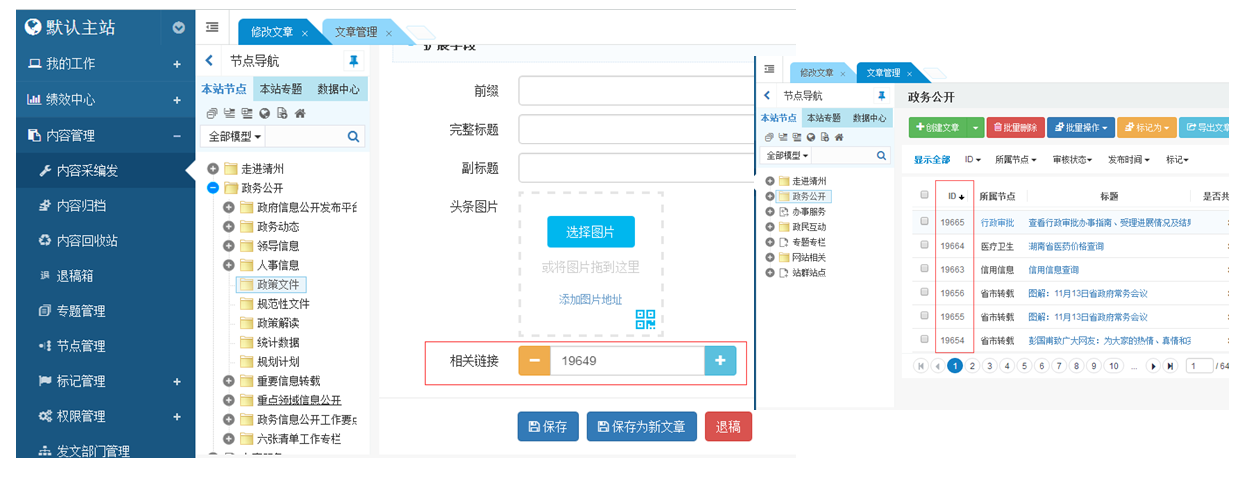Expand the 走进靖州 tree node in the left panel
This screenshot has width=1256, height=484.
(x=213, y=169)
